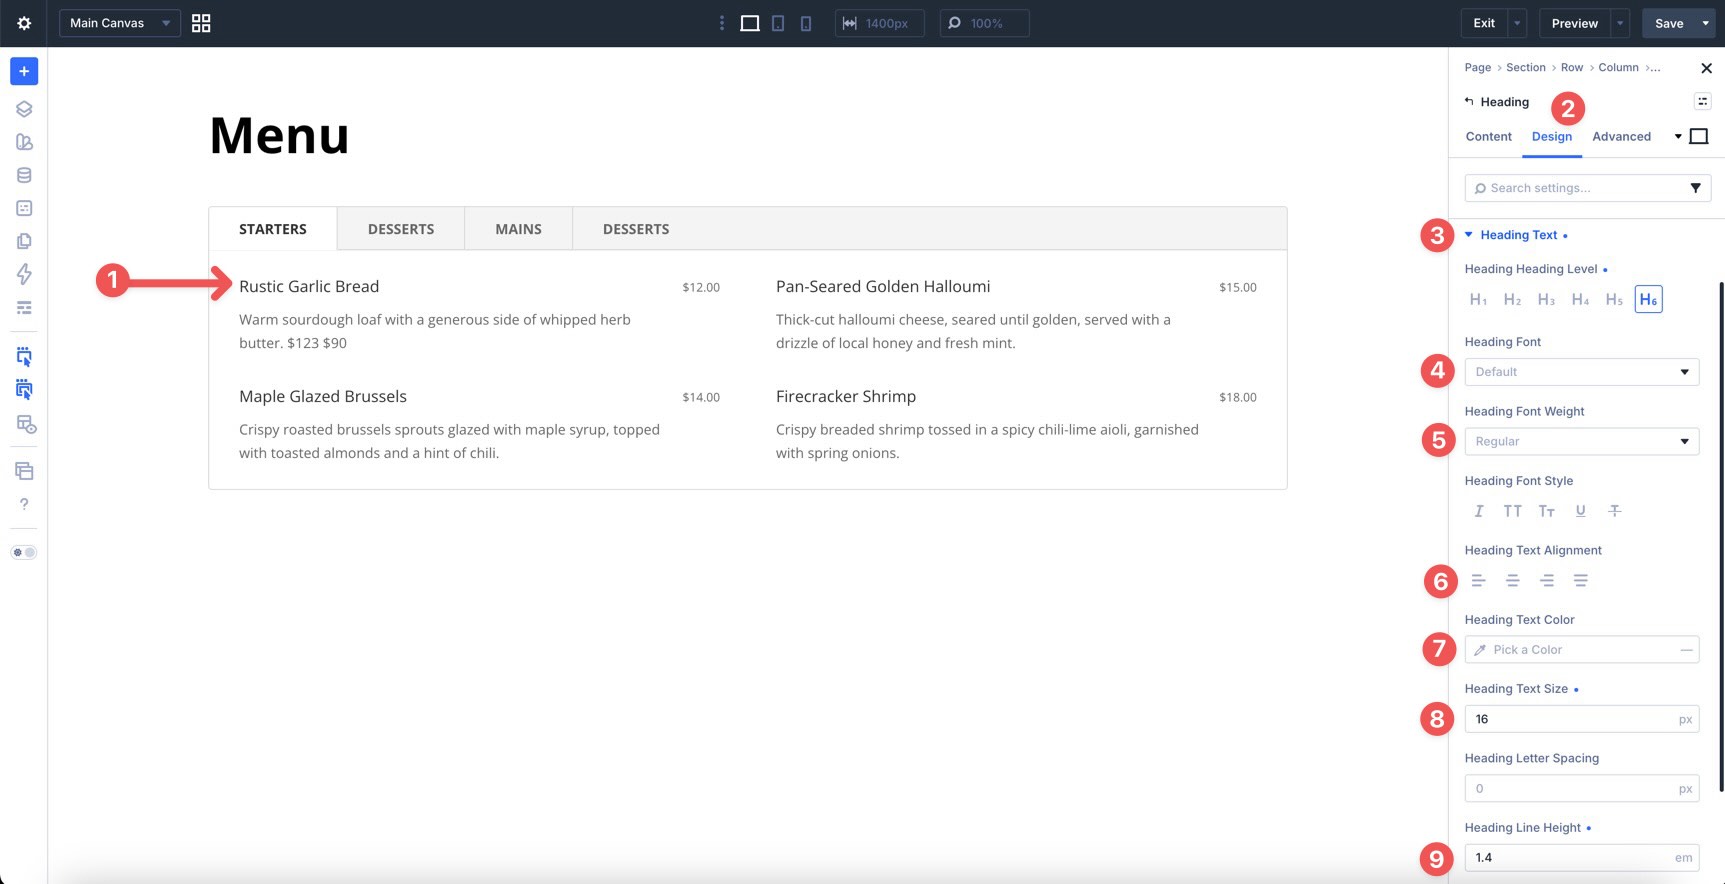This screenshot has width=1725, height=884.
Task: Open the Heading Font dropdown
Action: tap(1581, 372)
